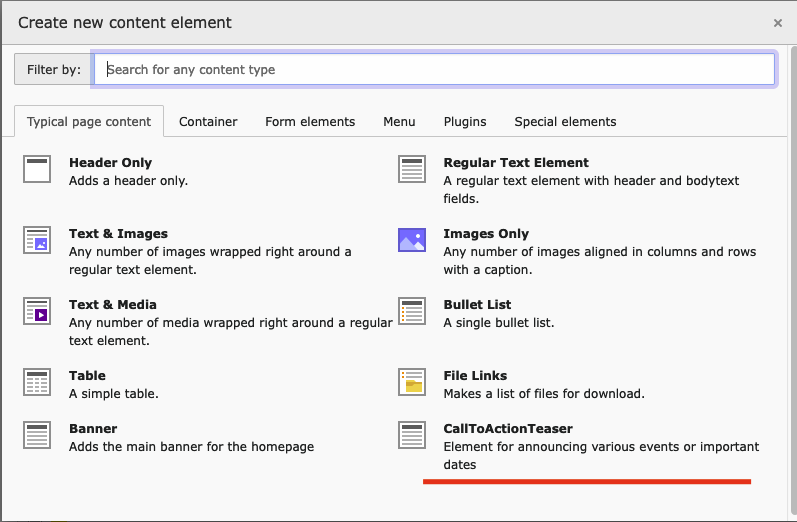This screenshot has height=522, width=797.
Task: Select the Text & Images icon
Action: [37, 240]
